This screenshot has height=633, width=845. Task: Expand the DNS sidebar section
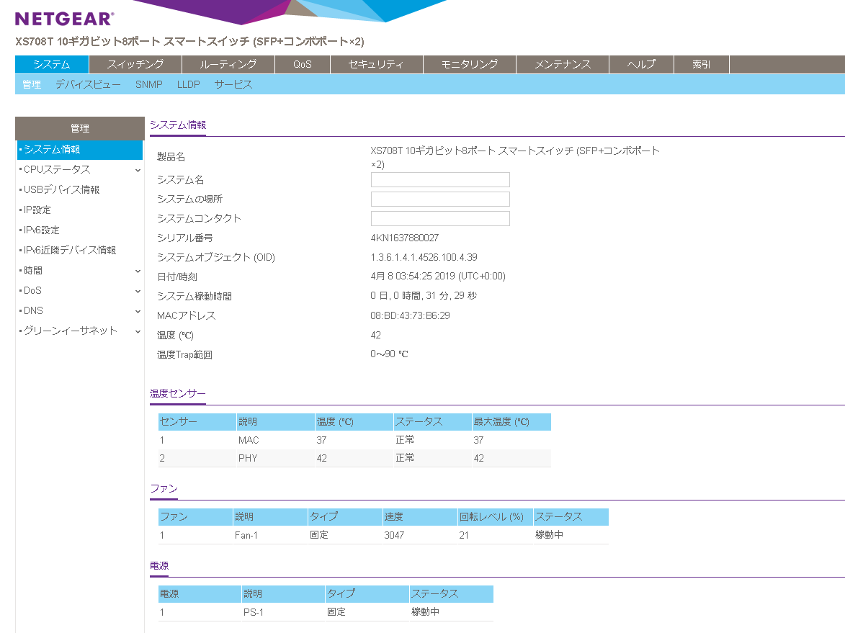pos(31,310)
